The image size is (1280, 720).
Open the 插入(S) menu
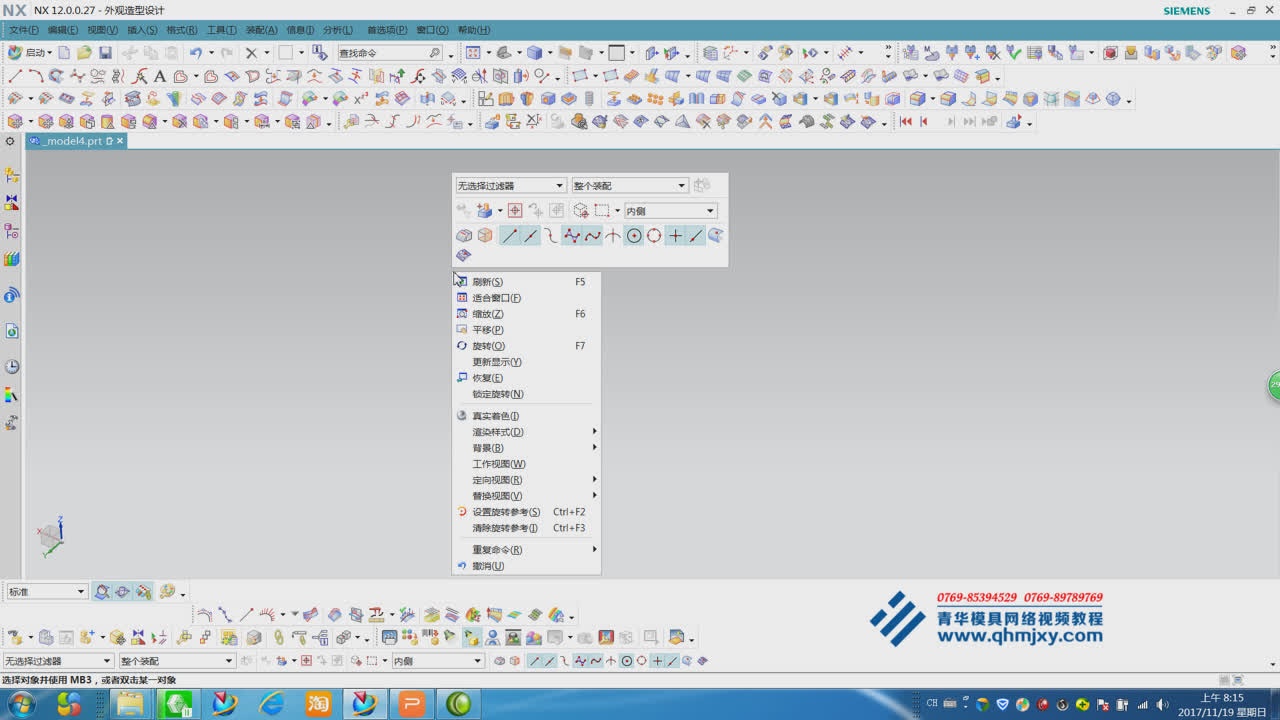(143, 30)
